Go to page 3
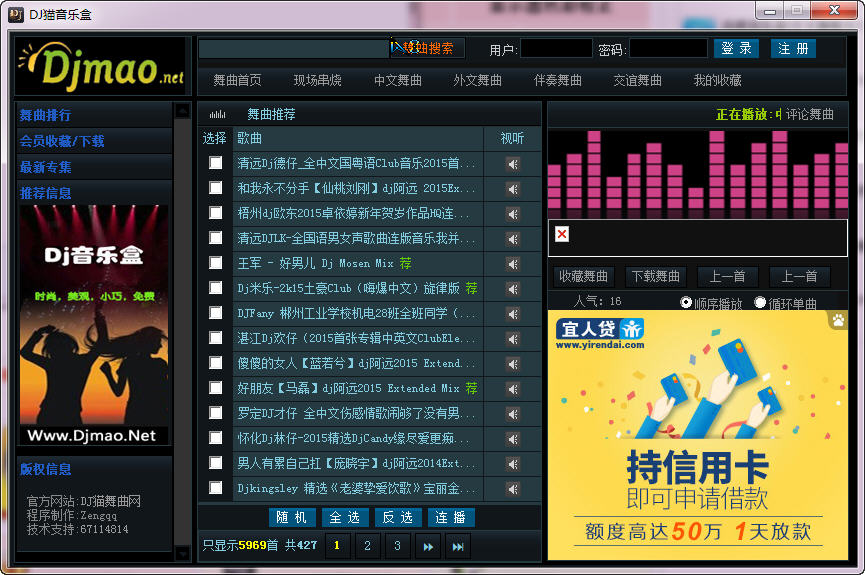 397,546
